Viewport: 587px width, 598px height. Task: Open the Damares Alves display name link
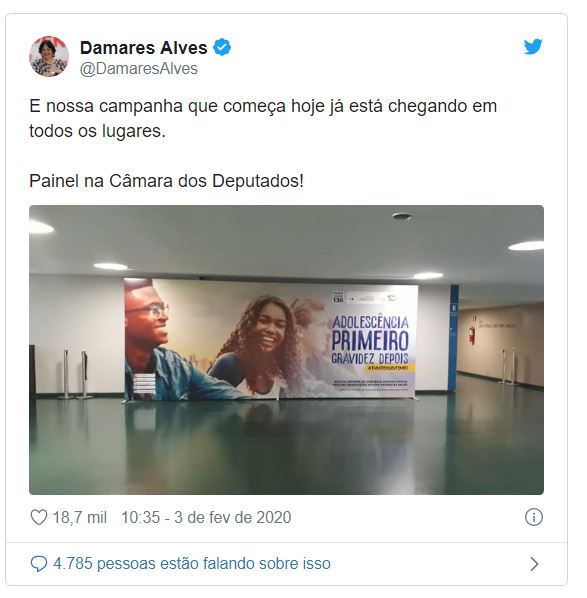click(143, 48)
